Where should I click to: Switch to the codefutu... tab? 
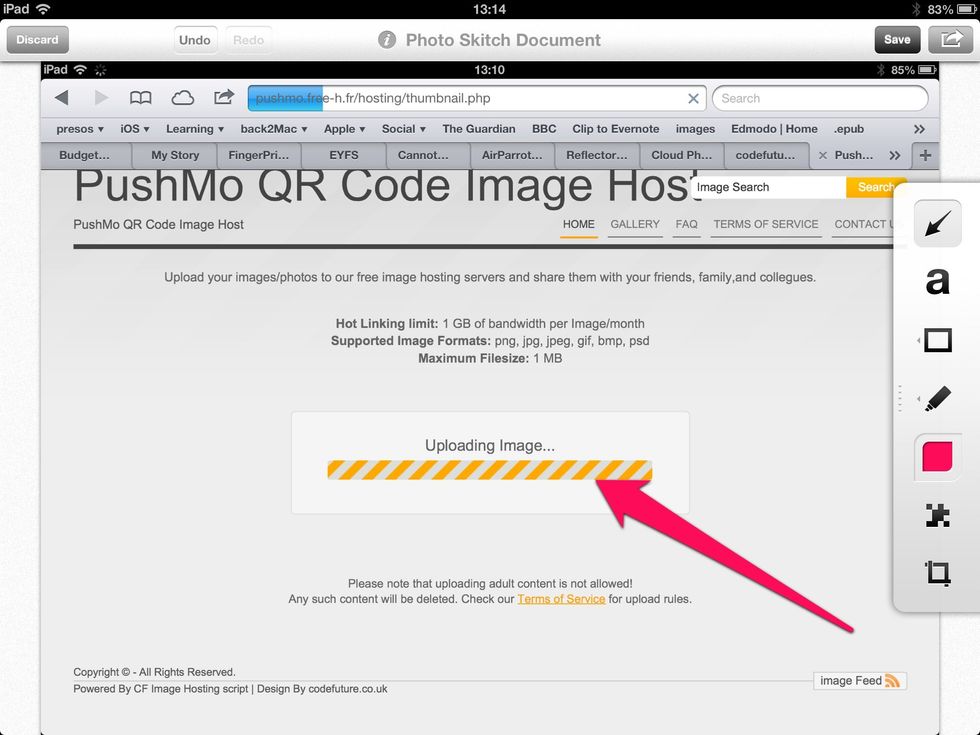765,155
